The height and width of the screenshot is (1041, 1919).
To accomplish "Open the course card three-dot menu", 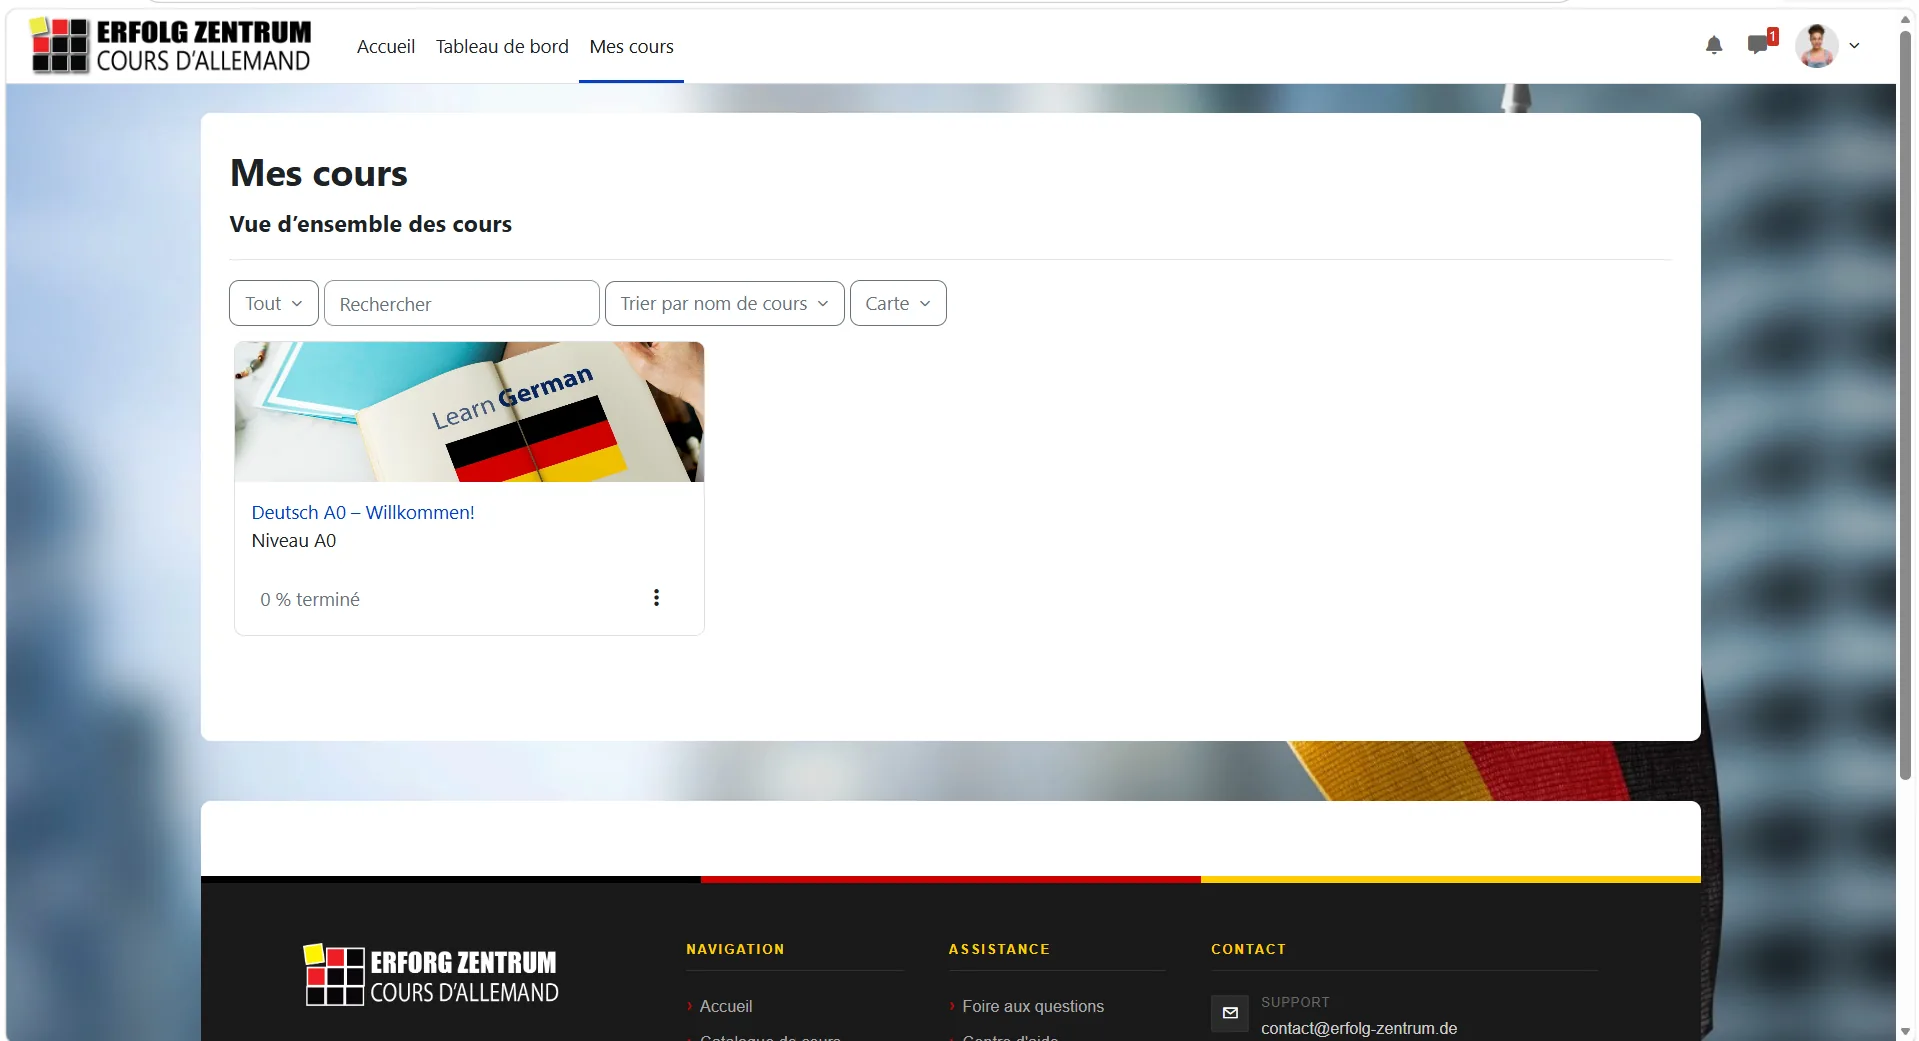I will pyautogui.click(x=656, y=598).
